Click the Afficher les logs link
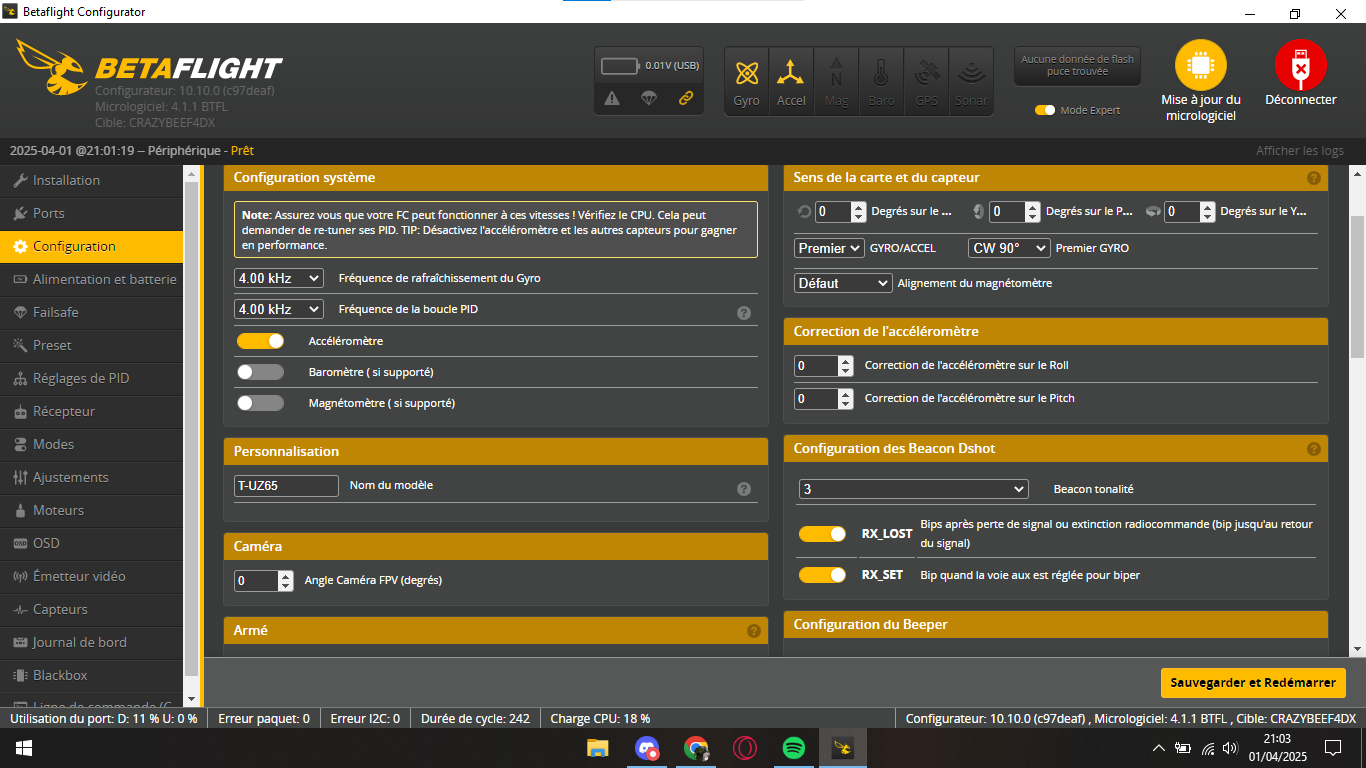Image resolution: width=1366 pixels, height=768 pixels. 1299,151
